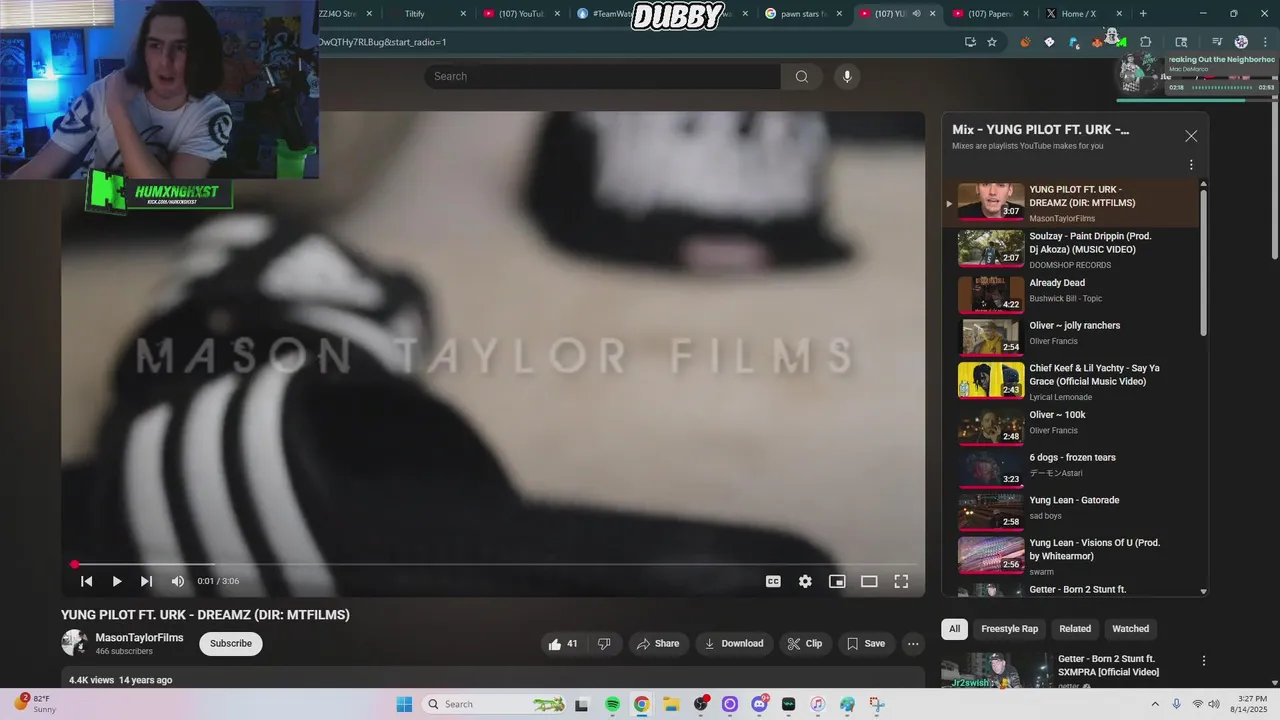1280x720 pixels.
Task: Open Chrome profile avatar
Action: click(x=1241, y=42)
